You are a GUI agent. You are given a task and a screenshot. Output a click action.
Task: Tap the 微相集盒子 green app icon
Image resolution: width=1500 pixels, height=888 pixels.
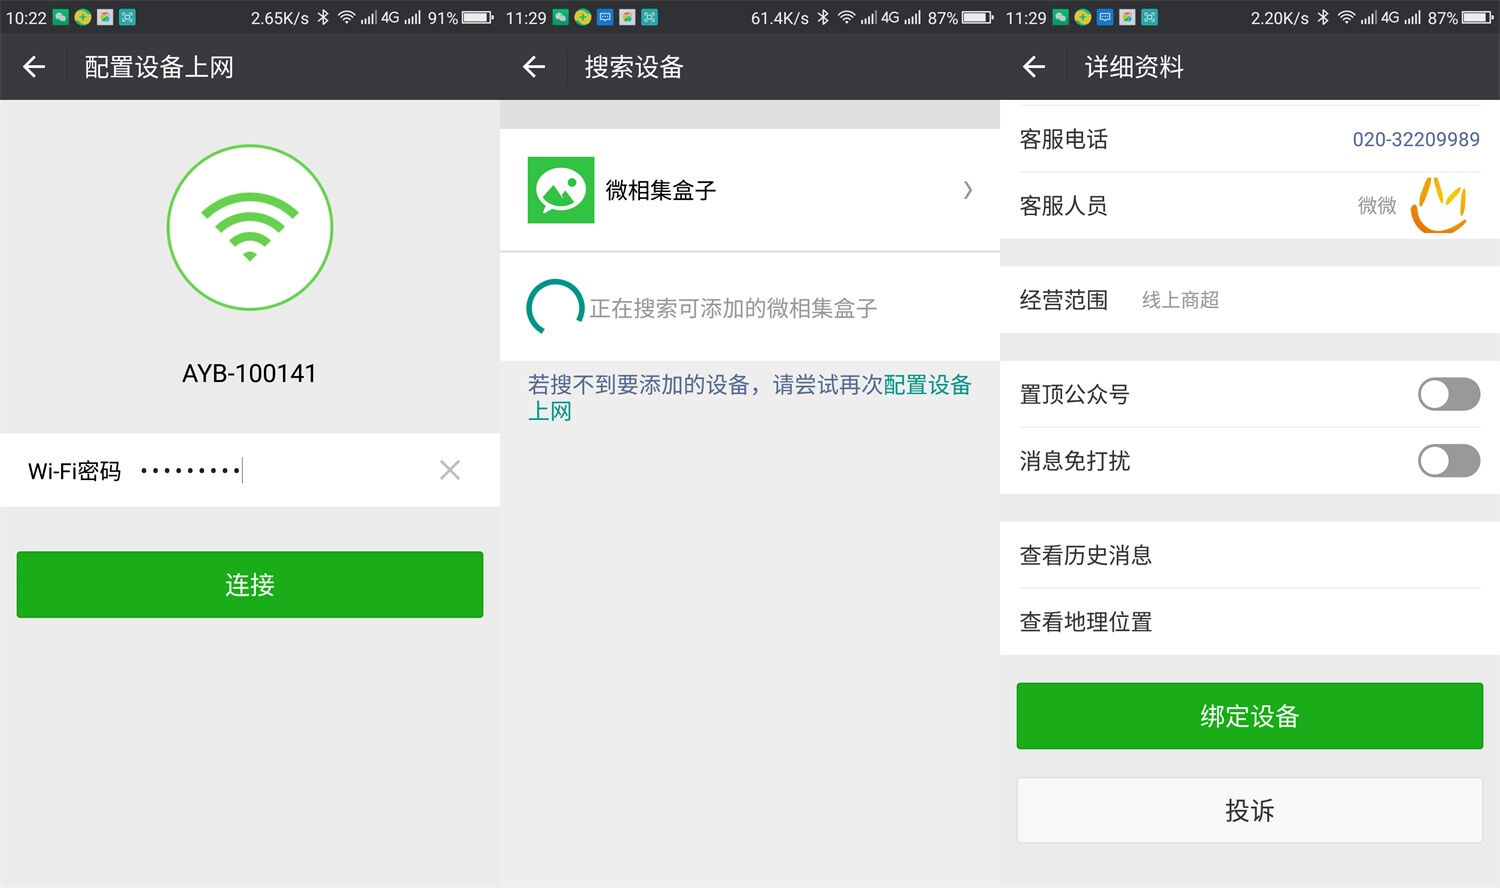pos(561,190)
